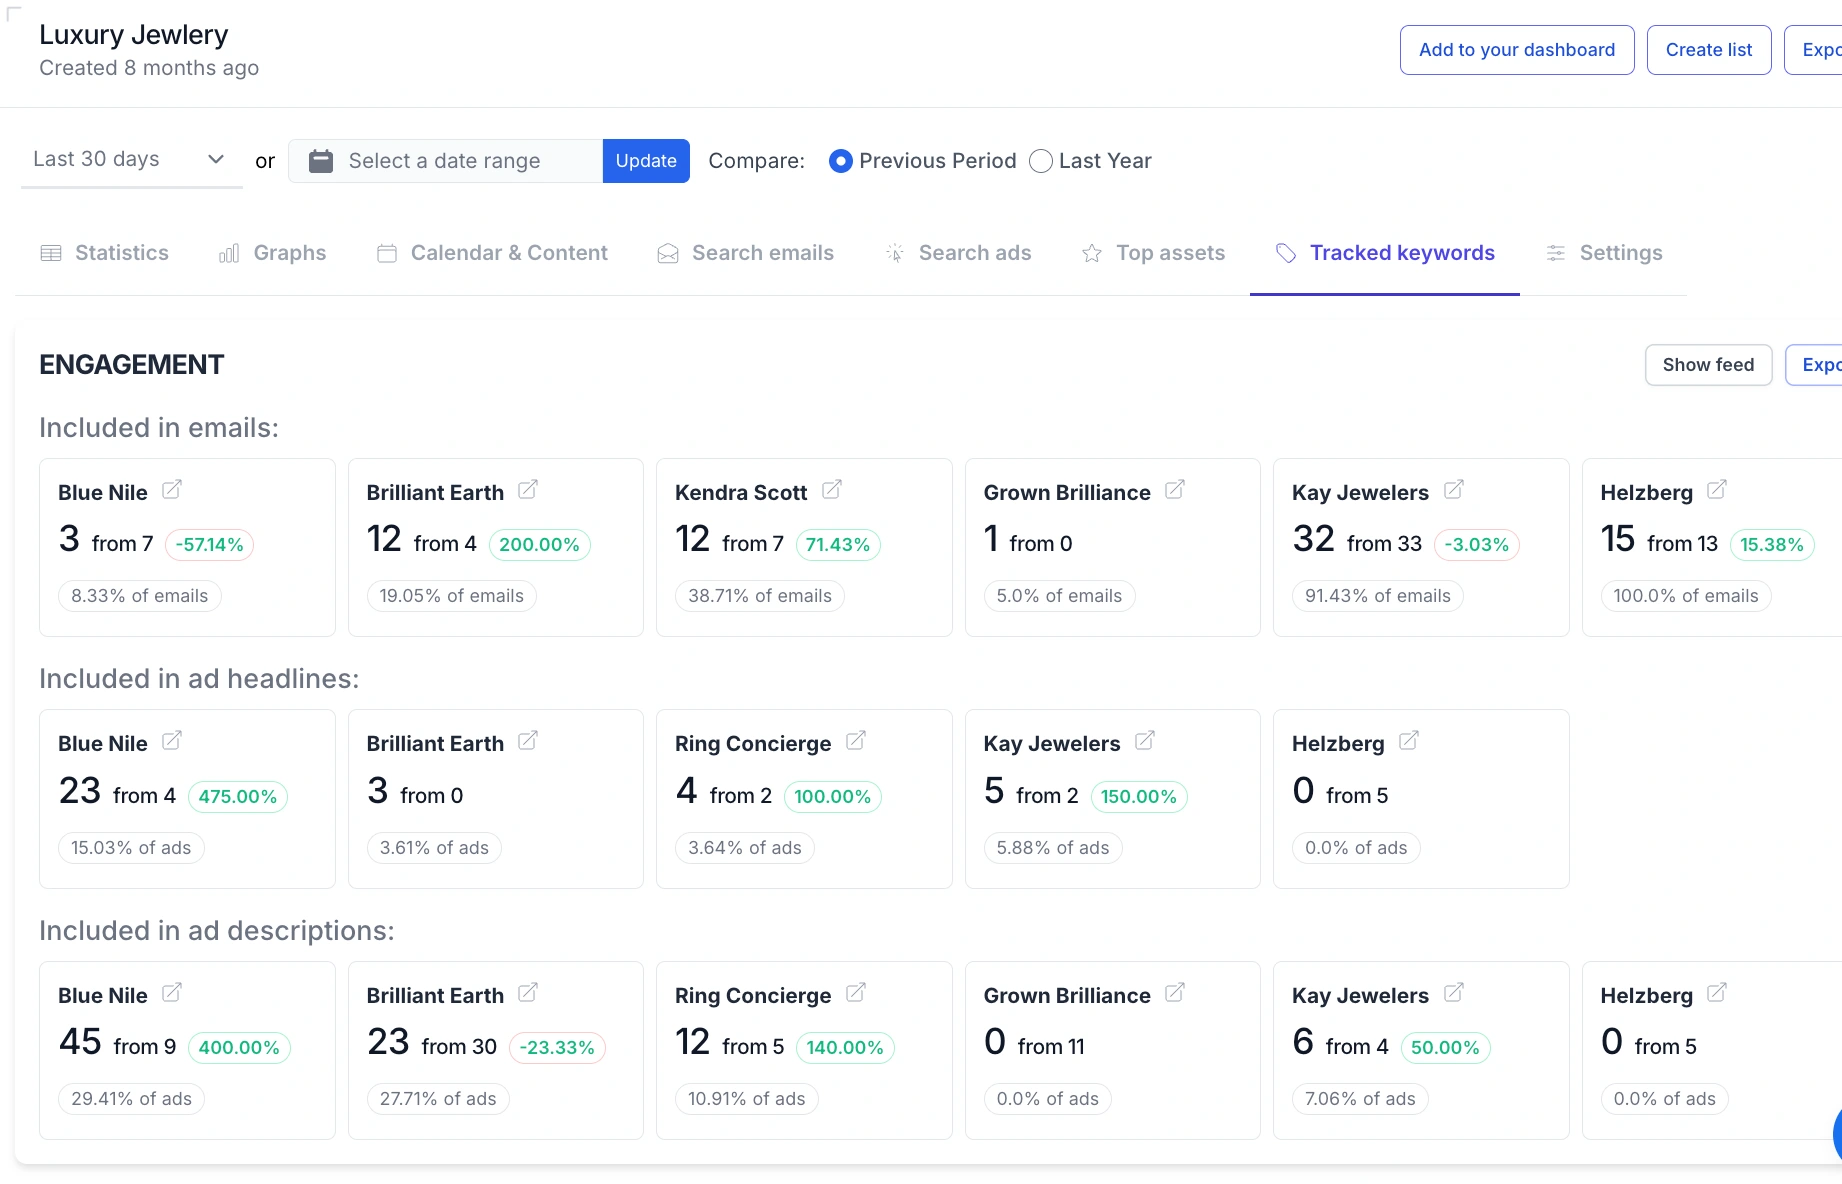
Task: Switch to the Statistics tab
Action: coord(105,253)
